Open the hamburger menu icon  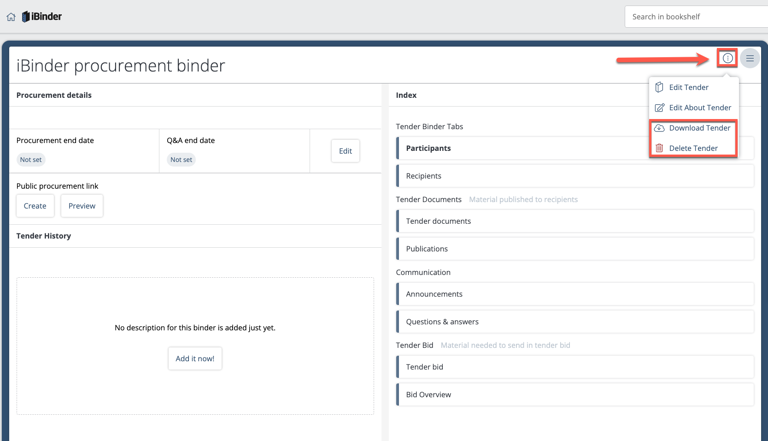(750, 58)
